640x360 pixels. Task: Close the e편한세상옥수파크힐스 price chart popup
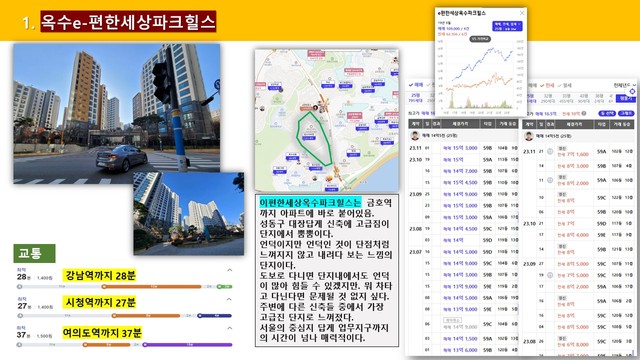tap(522, 13)
